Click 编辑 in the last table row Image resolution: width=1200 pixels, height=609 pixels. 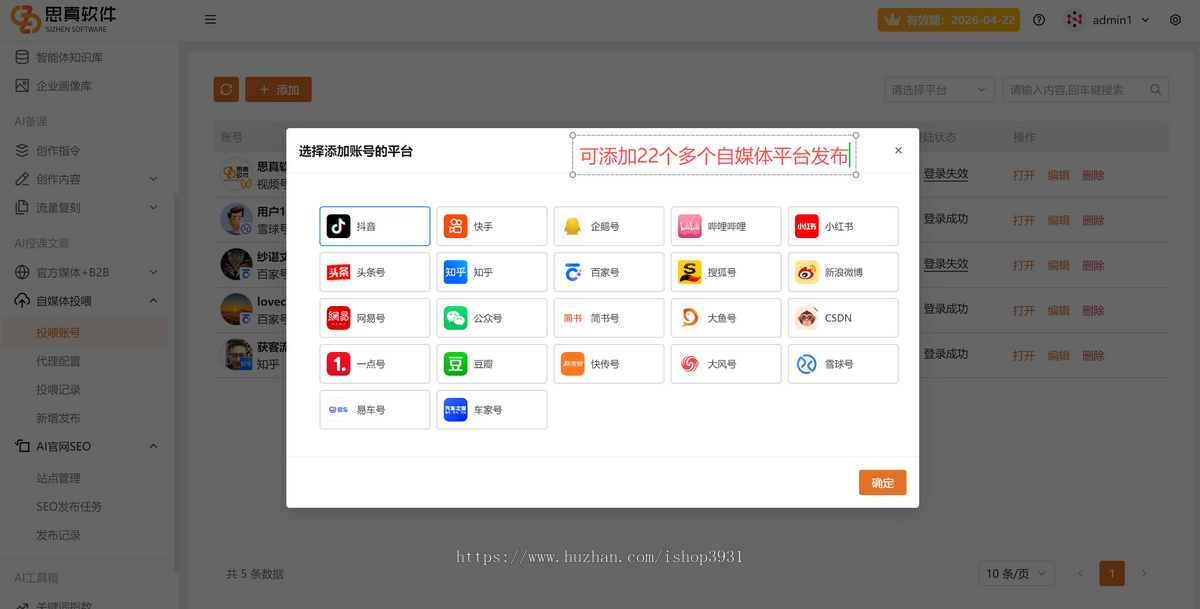[1058, 355]
